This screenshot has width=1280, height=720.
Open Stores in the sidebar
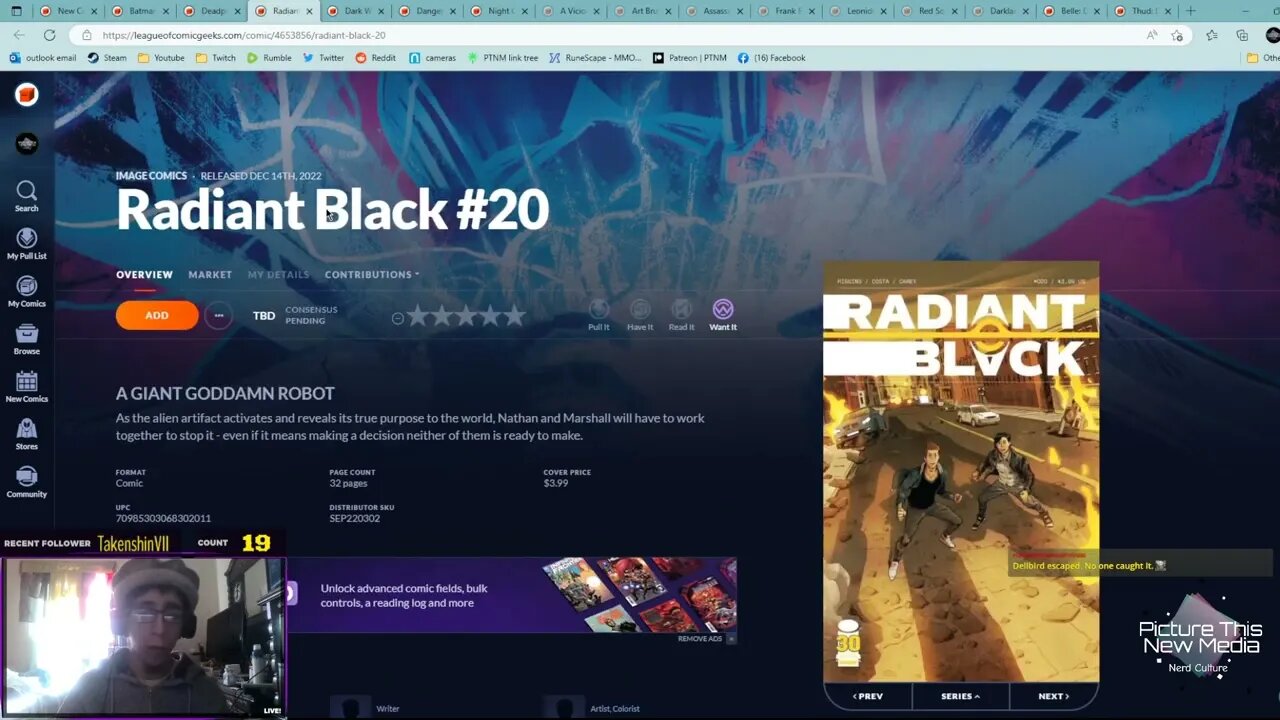27,435
